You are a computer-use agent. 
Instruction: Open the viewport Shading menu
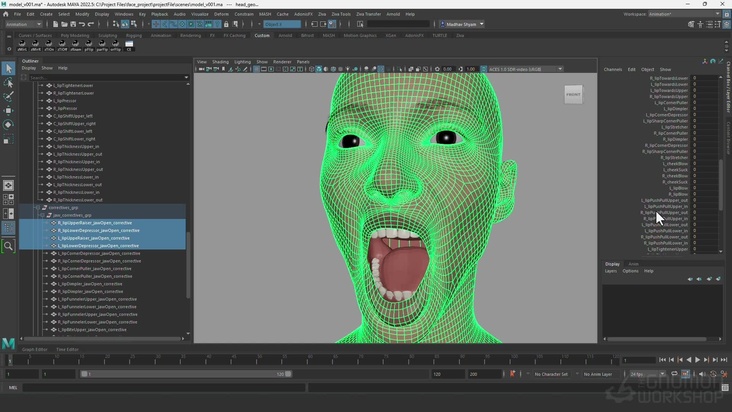220,62
